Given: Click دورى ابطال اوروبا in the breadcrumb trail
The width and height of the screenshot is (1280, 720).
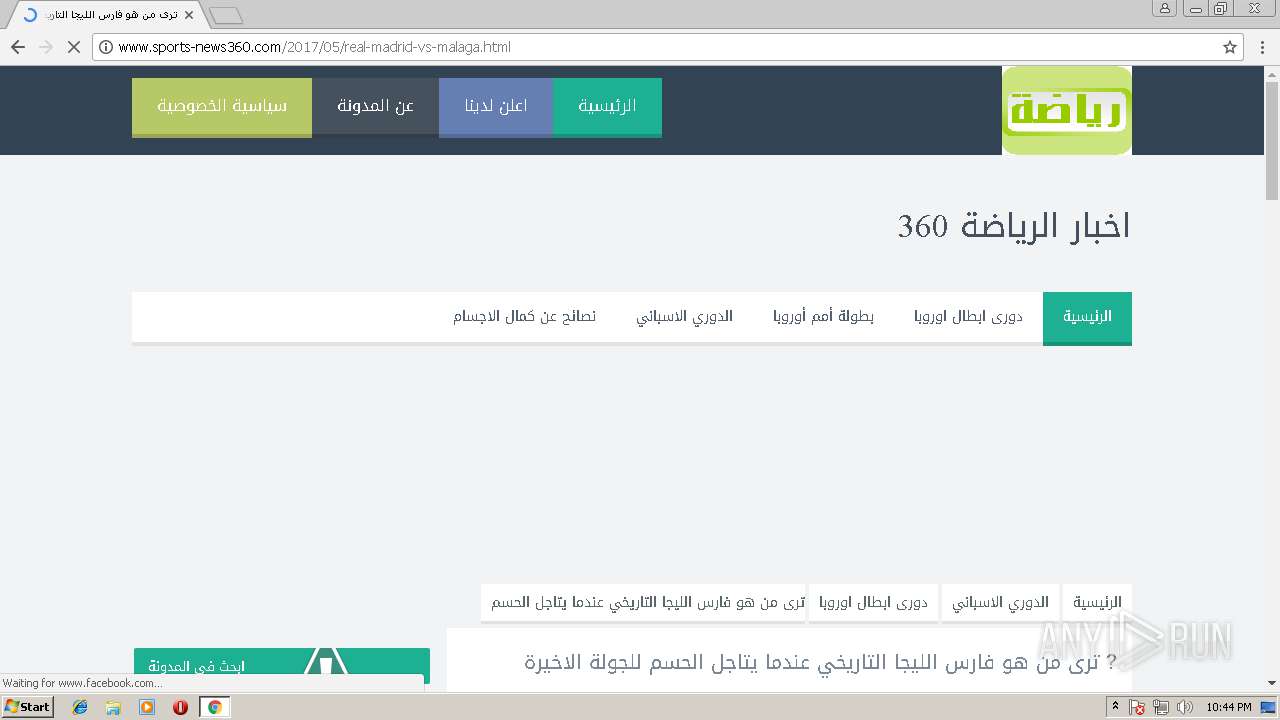Looking at the screenshot, I should pos(873,602).
